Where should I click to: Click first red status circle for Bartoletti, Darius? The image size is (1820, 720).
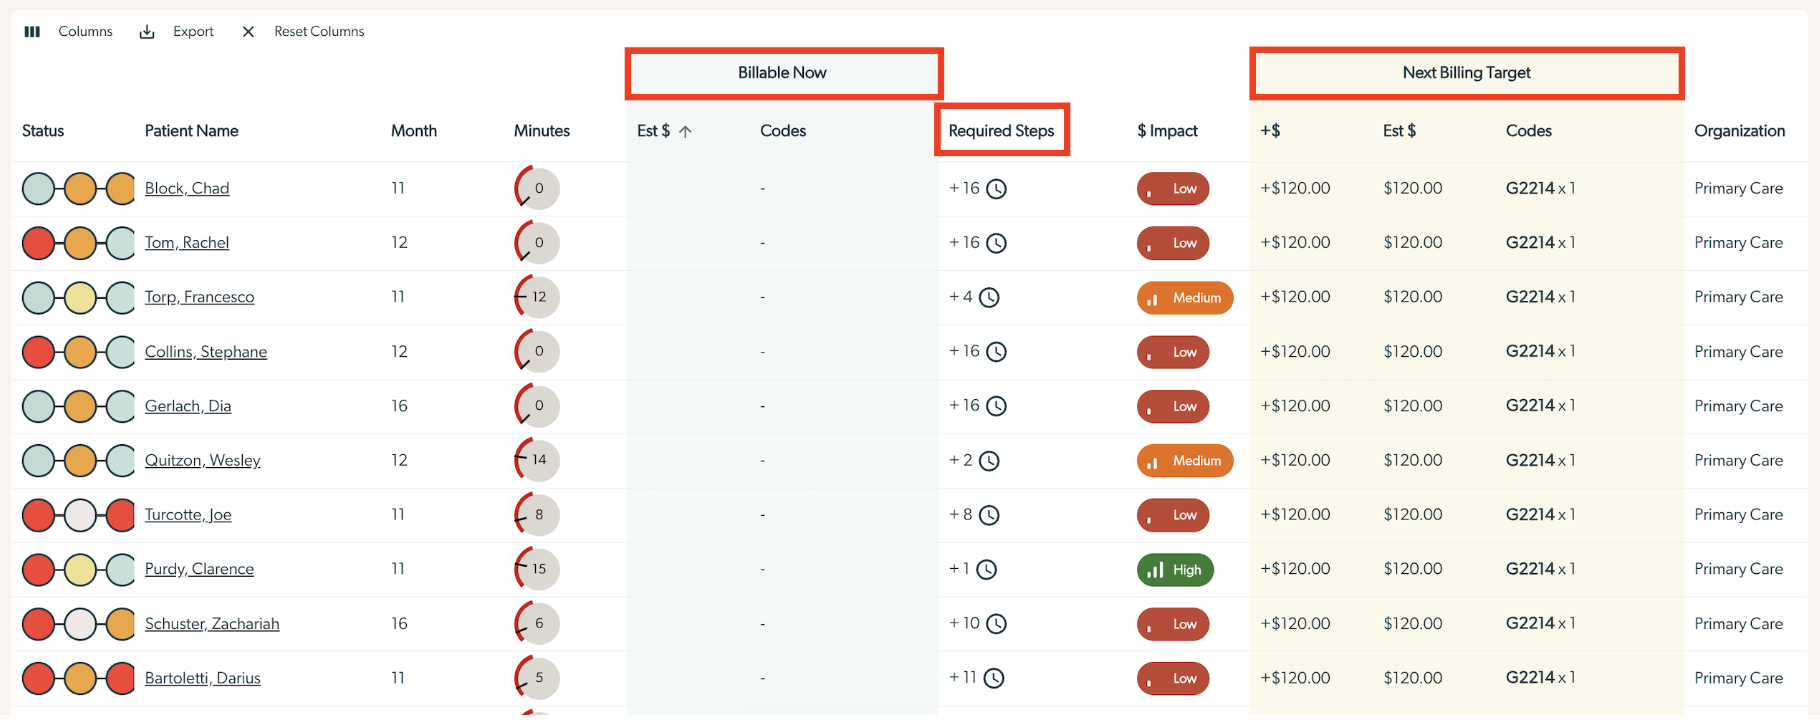39,678
